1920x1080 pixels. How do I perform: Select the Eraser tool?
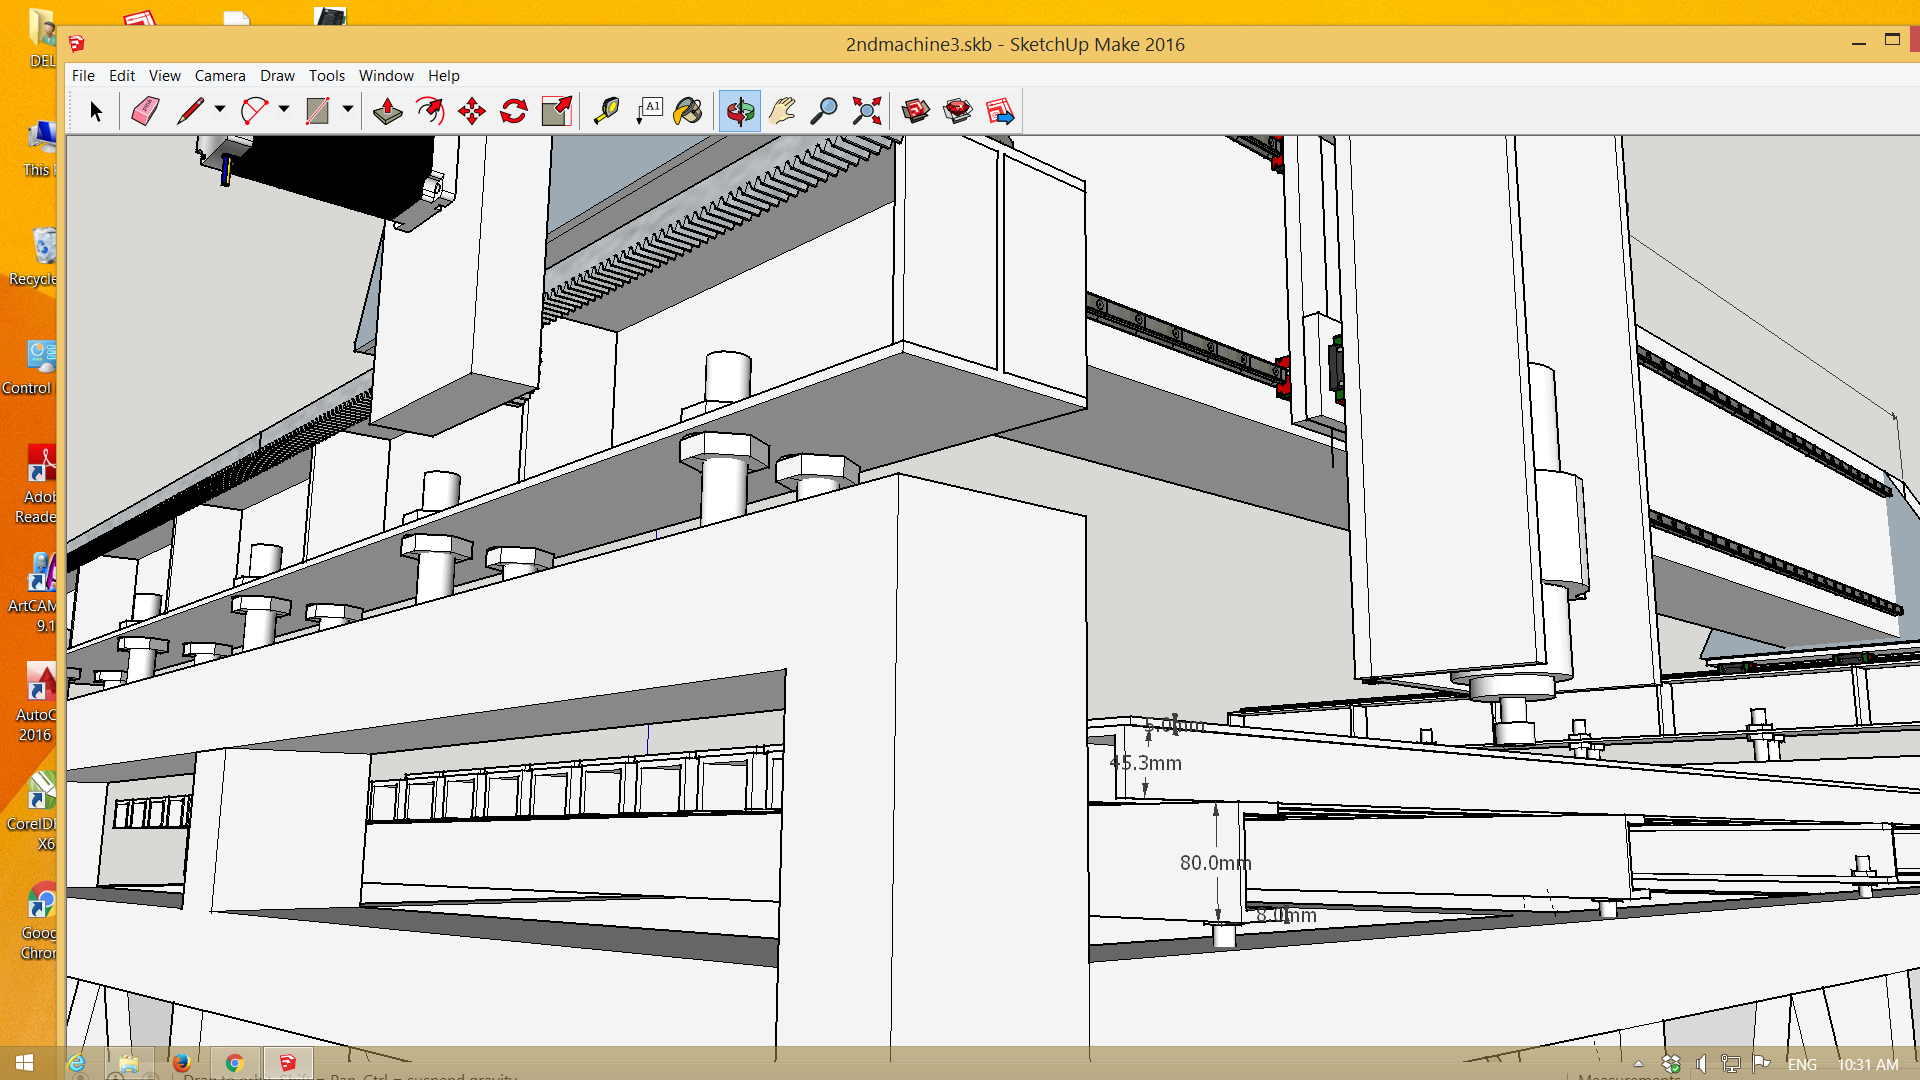point(145,111)
